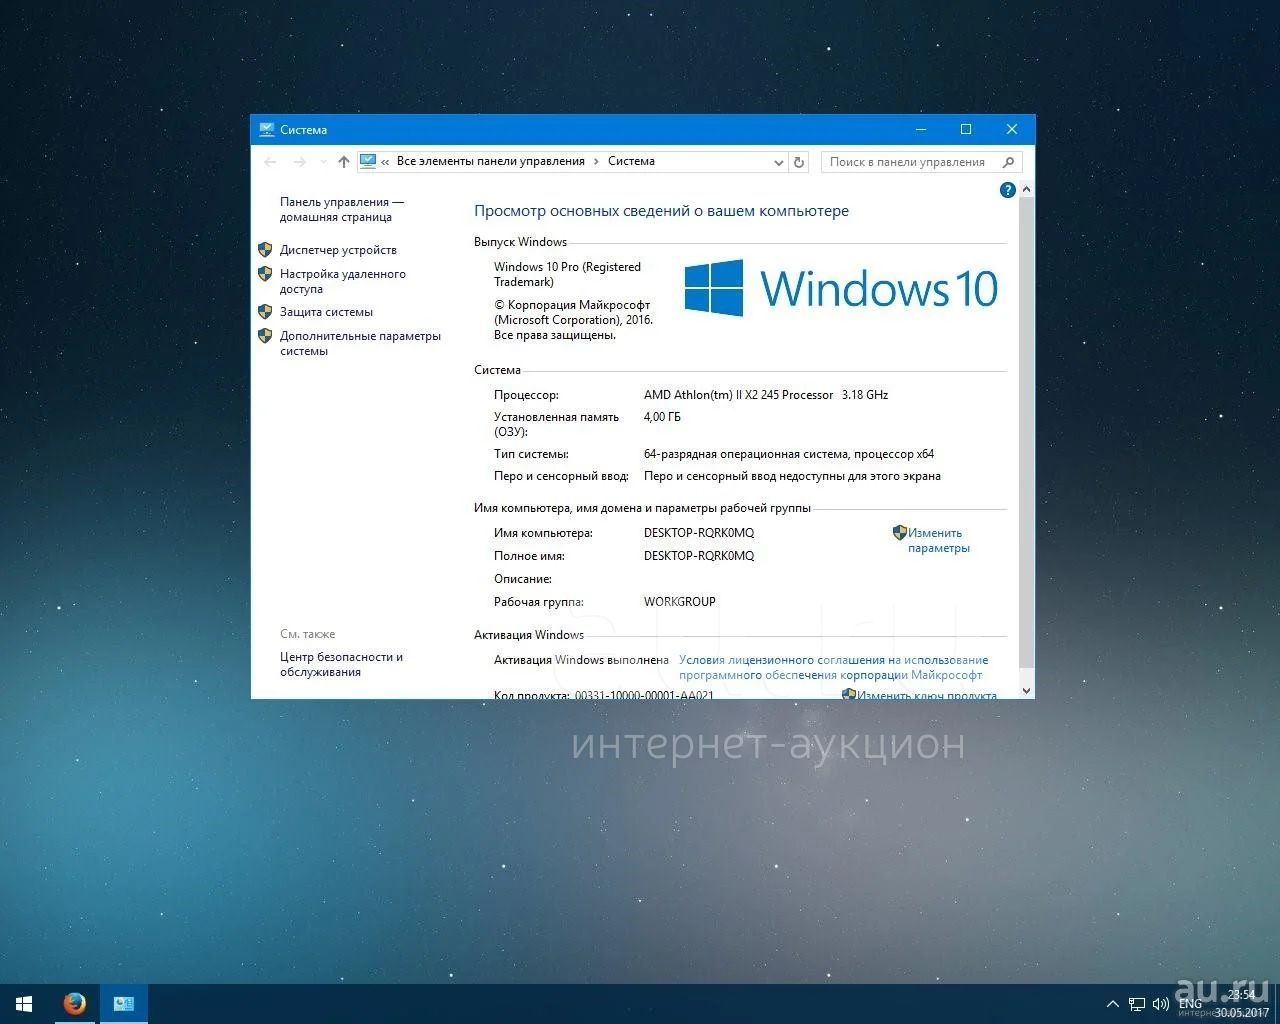Image resolution: width=1280 pixels, height=1024 pixels.
Task: Open the Windows Start menu
Action: coord(24,1004)
